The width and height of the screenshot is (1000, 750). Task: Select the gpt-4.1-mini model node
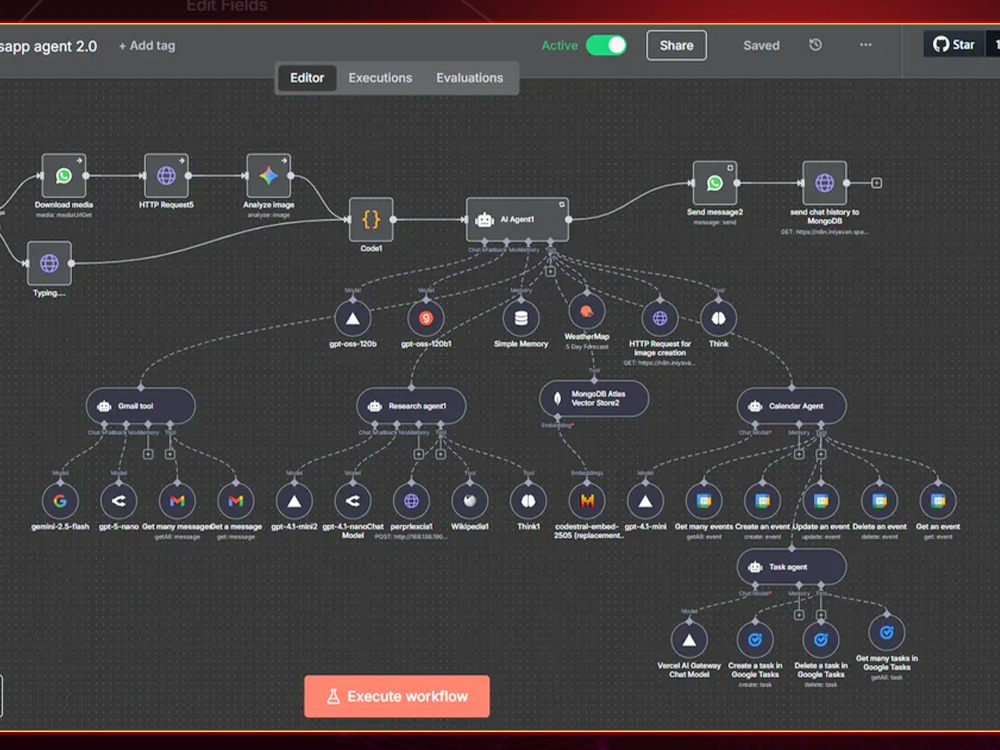[x=645, y=501]
